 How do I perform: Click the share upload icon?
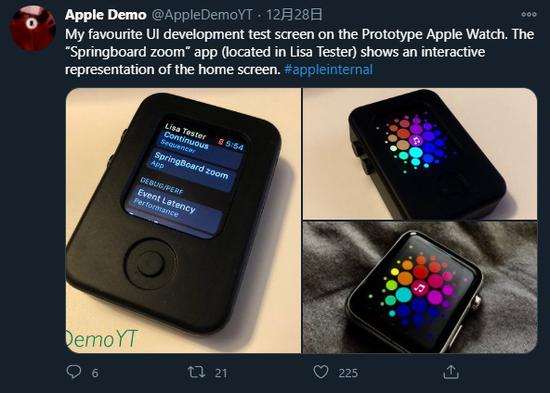point(451,372)
